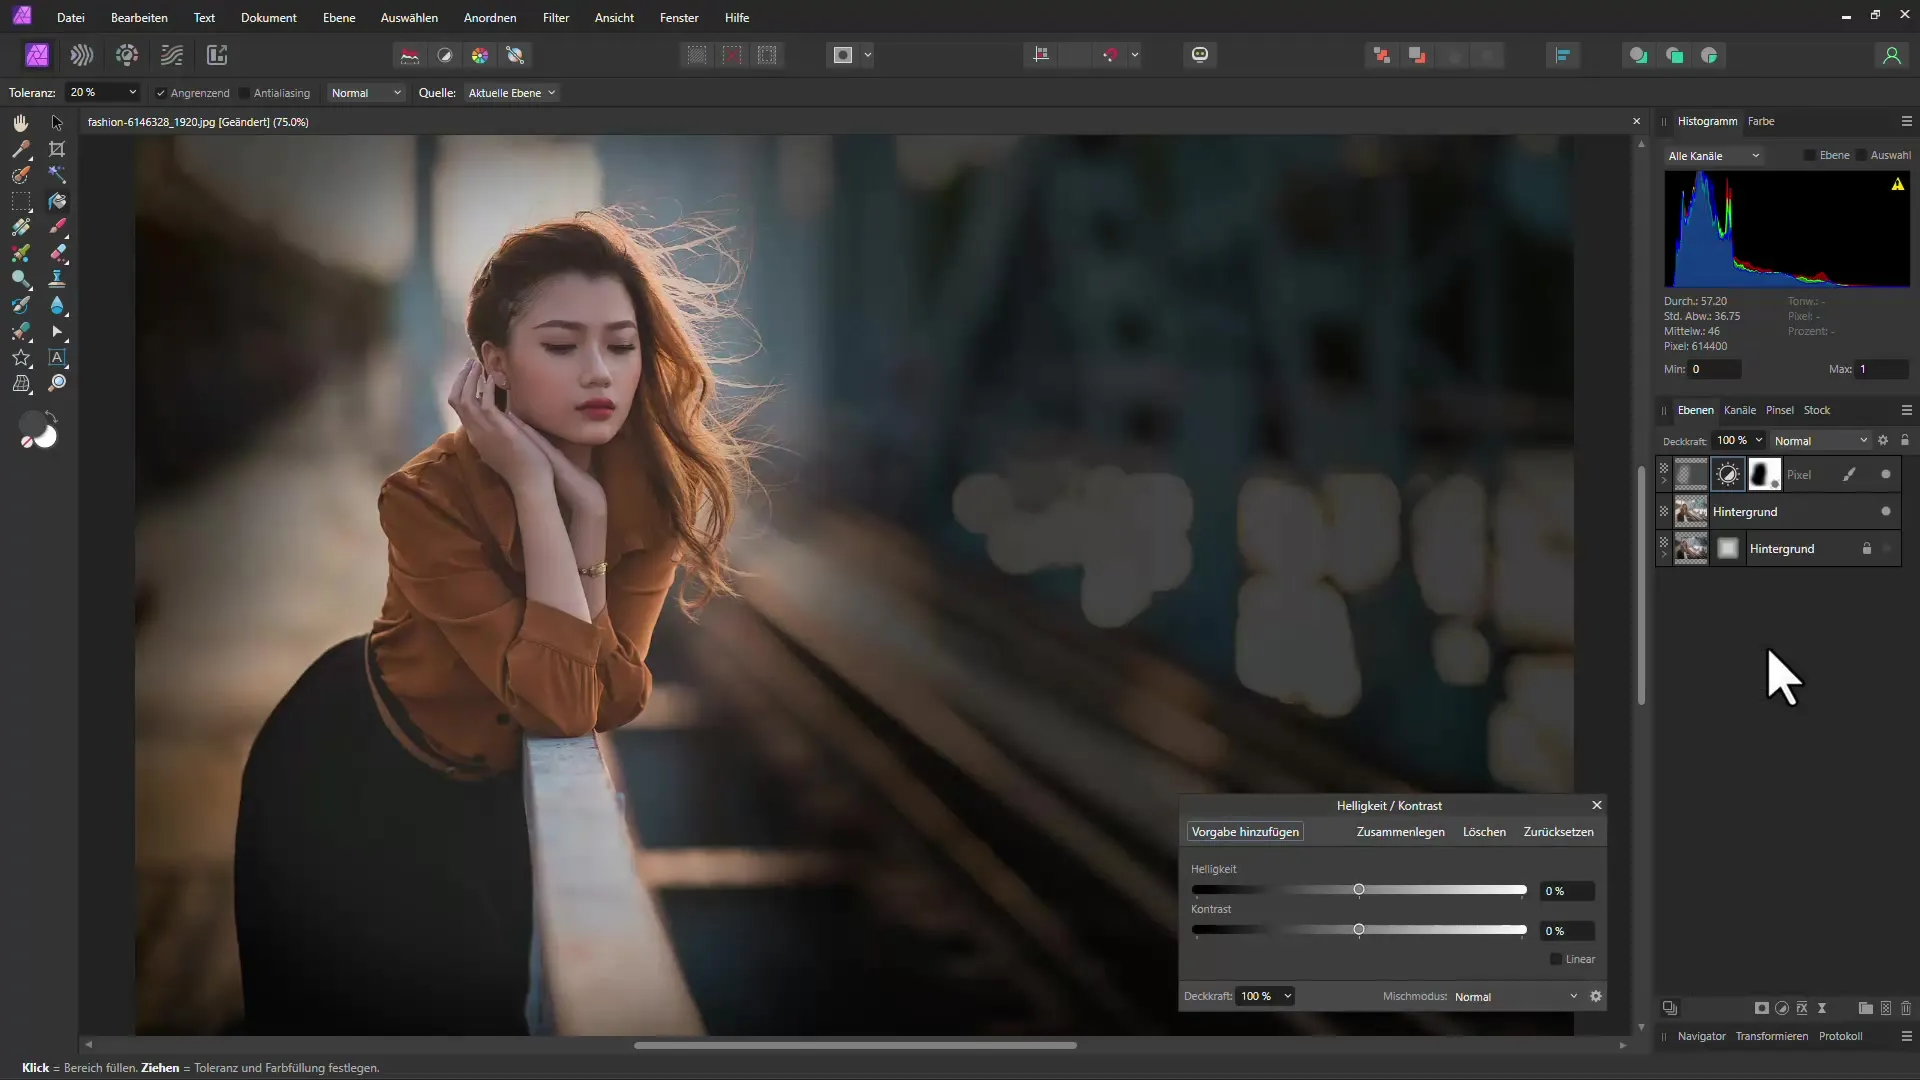Select the Frame Text tool
This screenshot has height=1080, width=1920.
[x=57, y=357]
